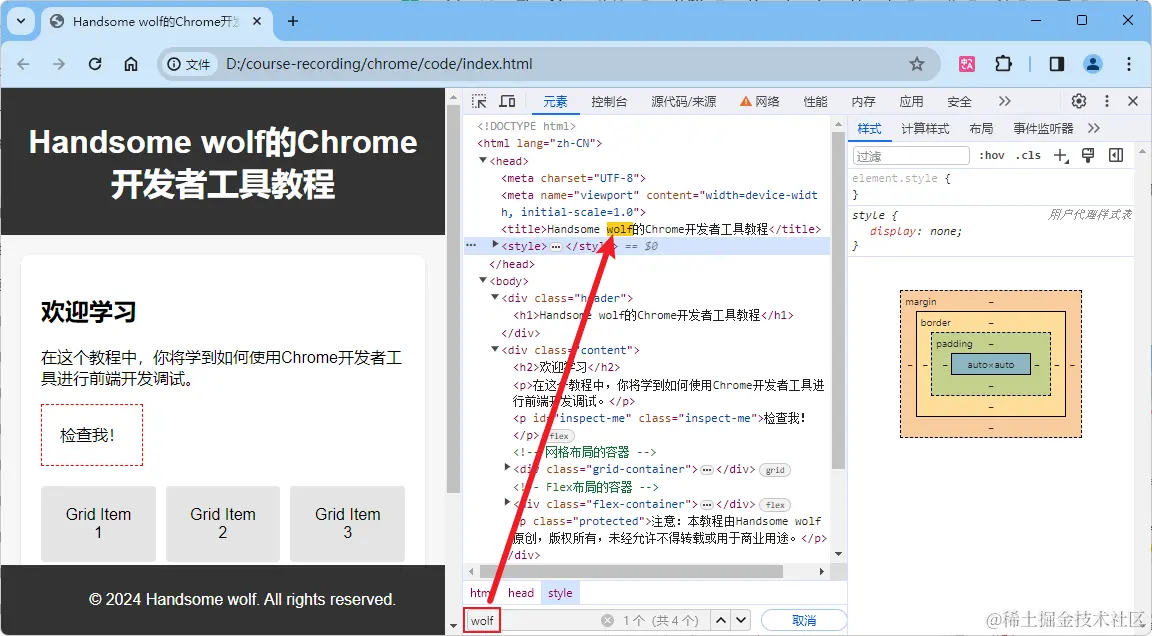Open the element classes paint icon
This screenshot has height=636, width=1152.
click(x=1088, y=155)
